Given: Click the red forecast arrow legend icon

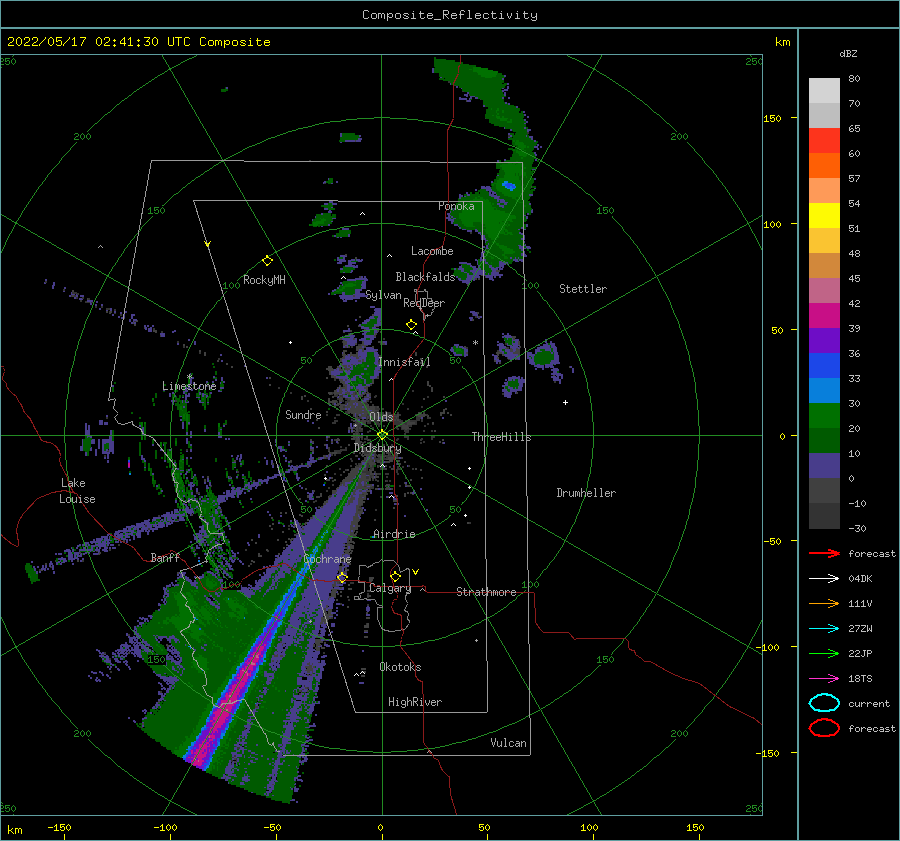Looking at the screenshot, I should (824, 553).
